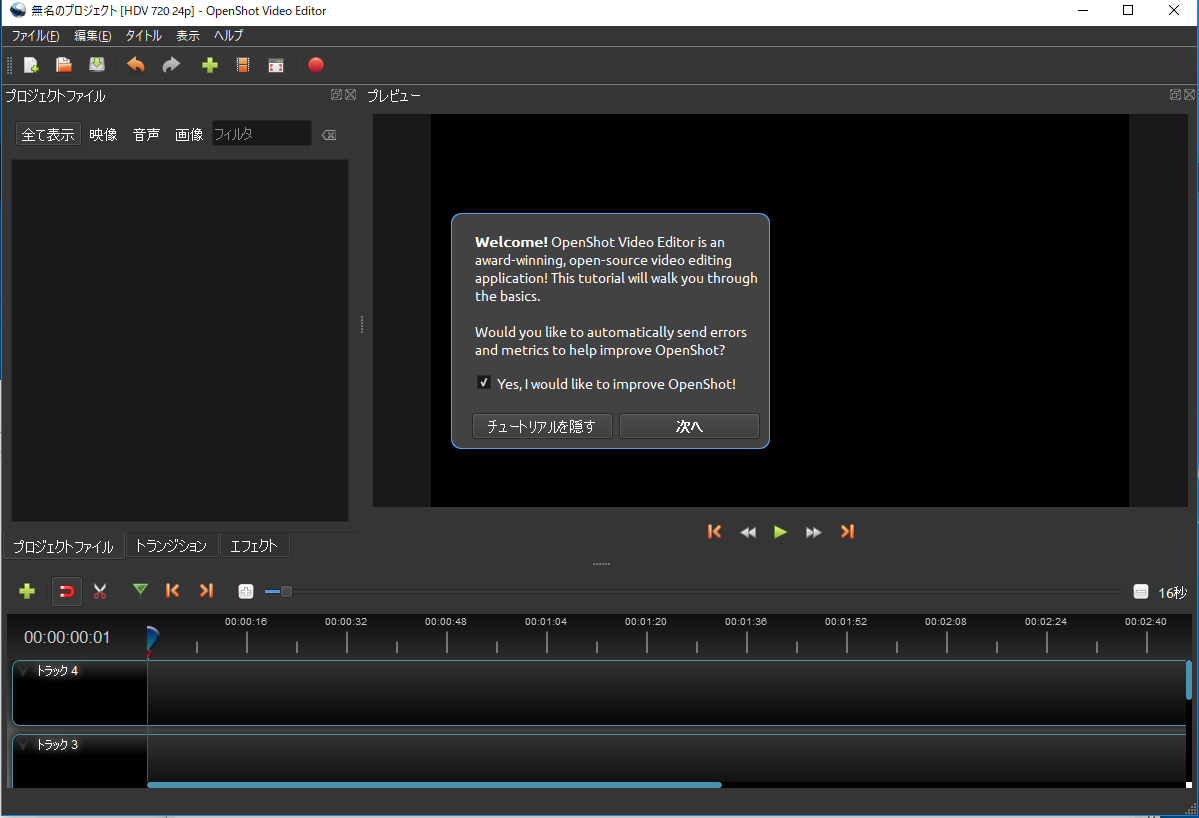
Task: Filter project files by 音声 (audio)
Action: 146,135
